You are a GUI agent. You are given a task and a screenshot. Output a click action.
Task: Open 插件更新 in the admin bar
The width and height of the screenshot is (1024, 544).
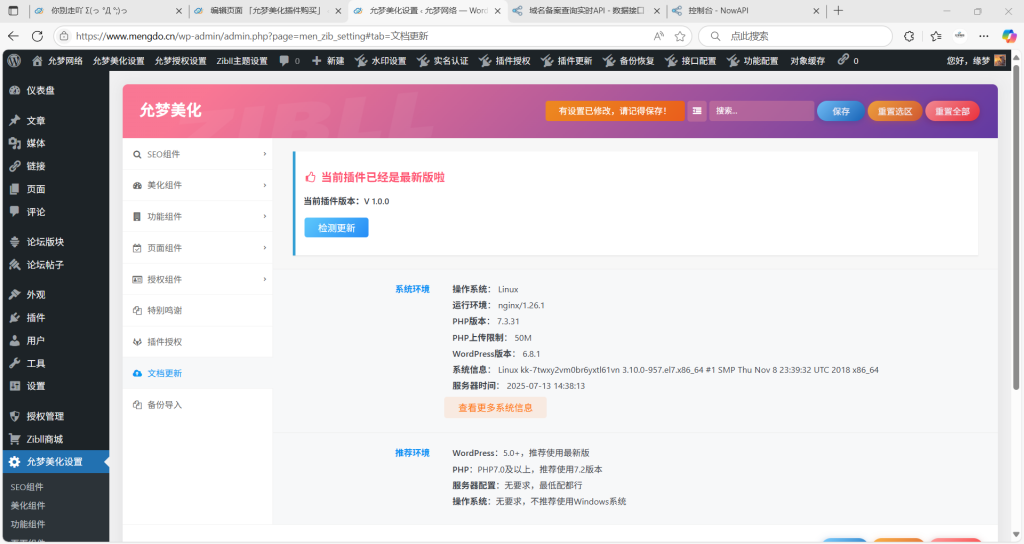coord(567,61)
